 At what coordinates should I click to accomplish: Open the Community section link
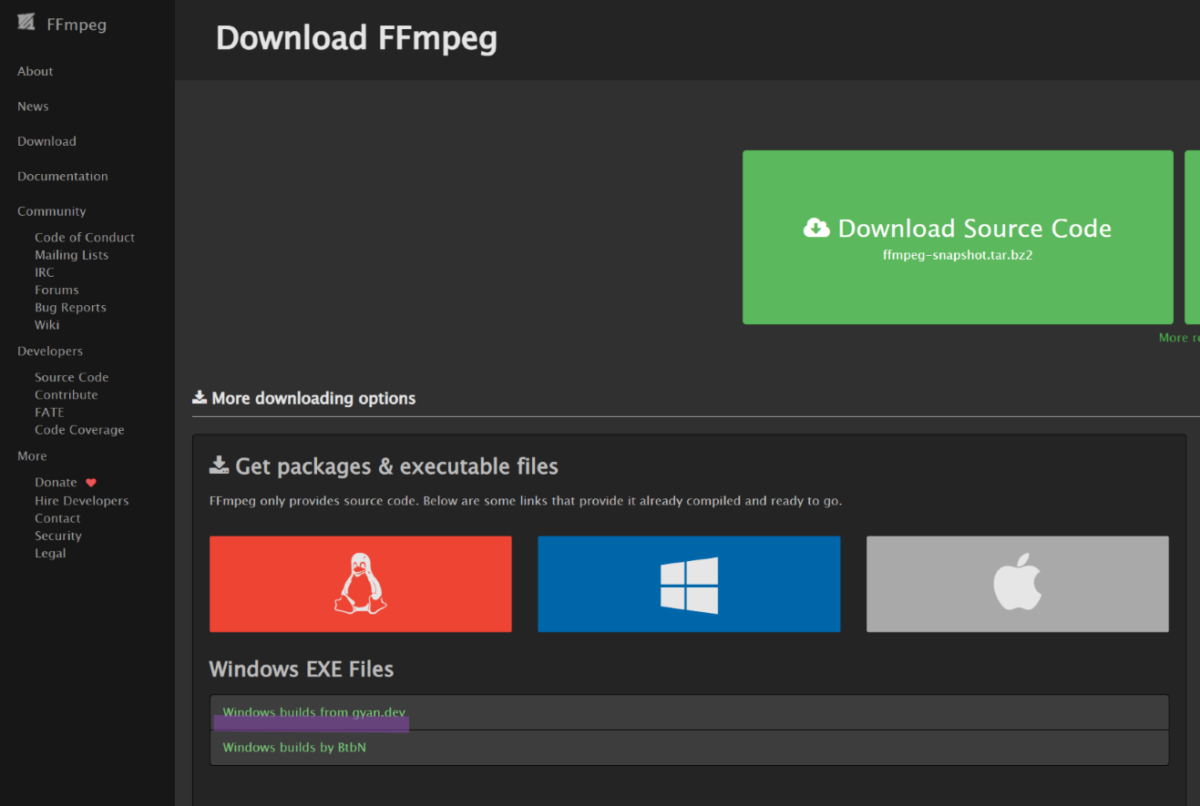pyautogui.click(x=52, y=211)
